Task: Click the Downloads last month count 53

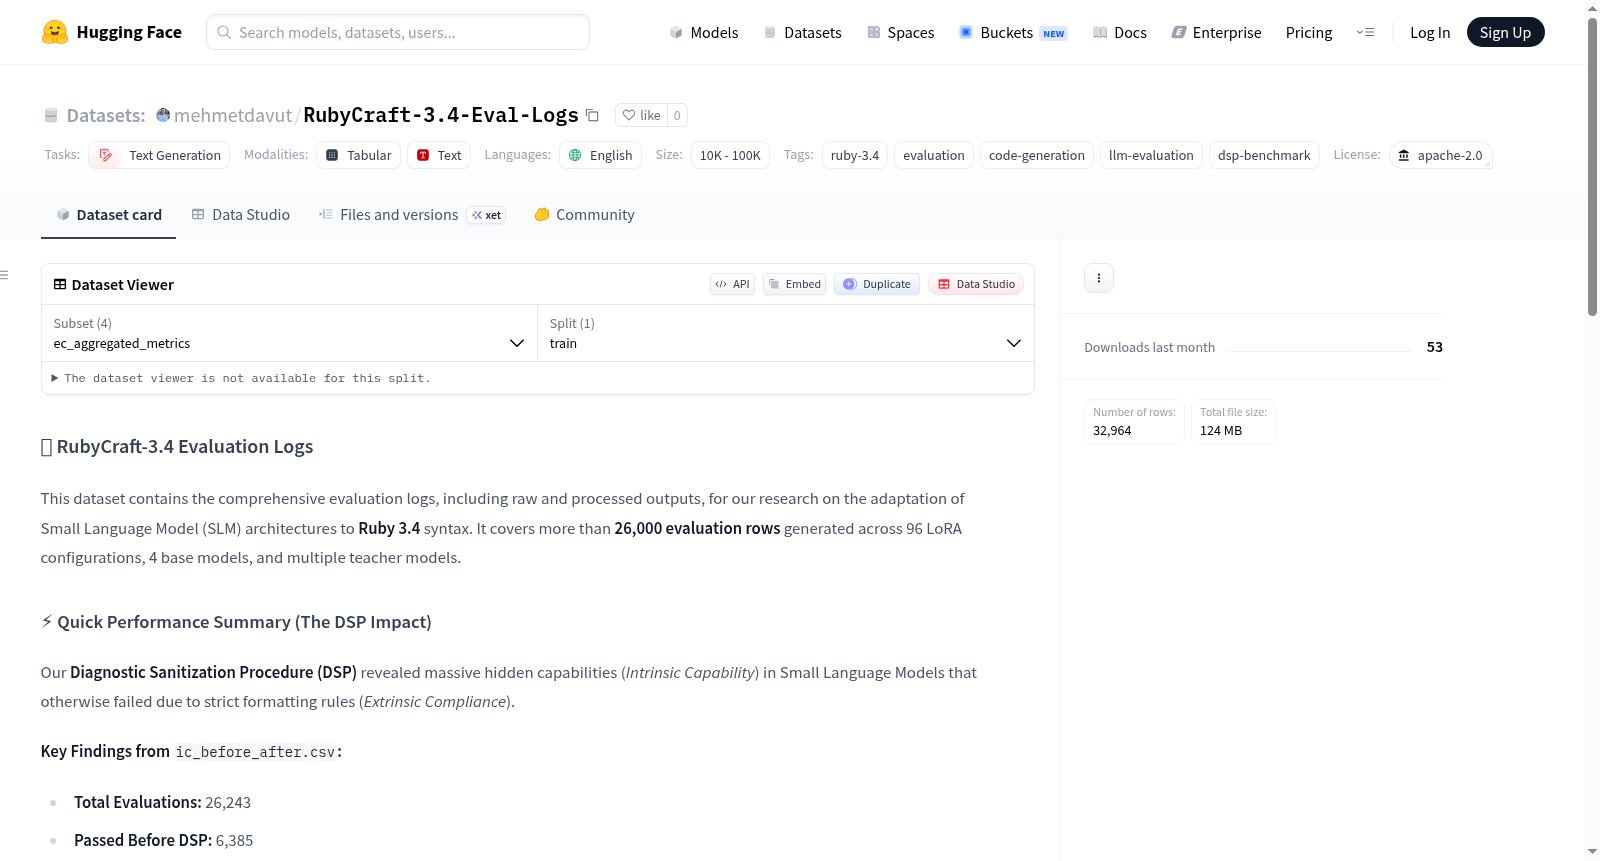Action: (x=1435, y=347)
